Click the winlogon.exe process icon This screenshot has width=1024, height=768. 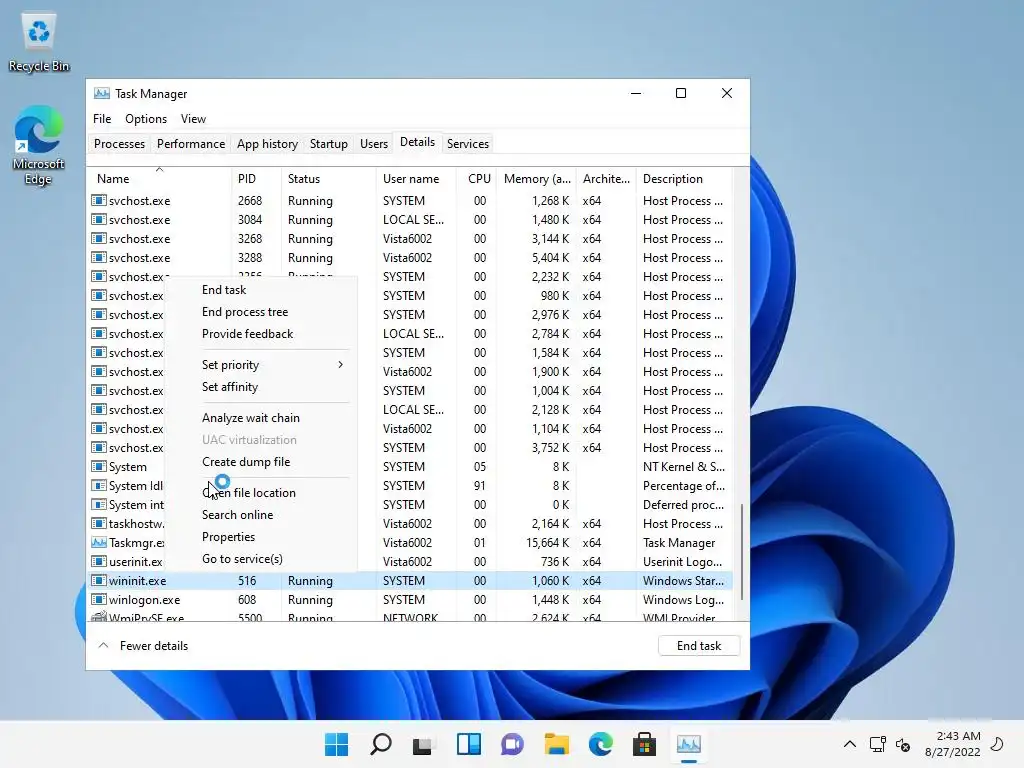tap(99, 600)
